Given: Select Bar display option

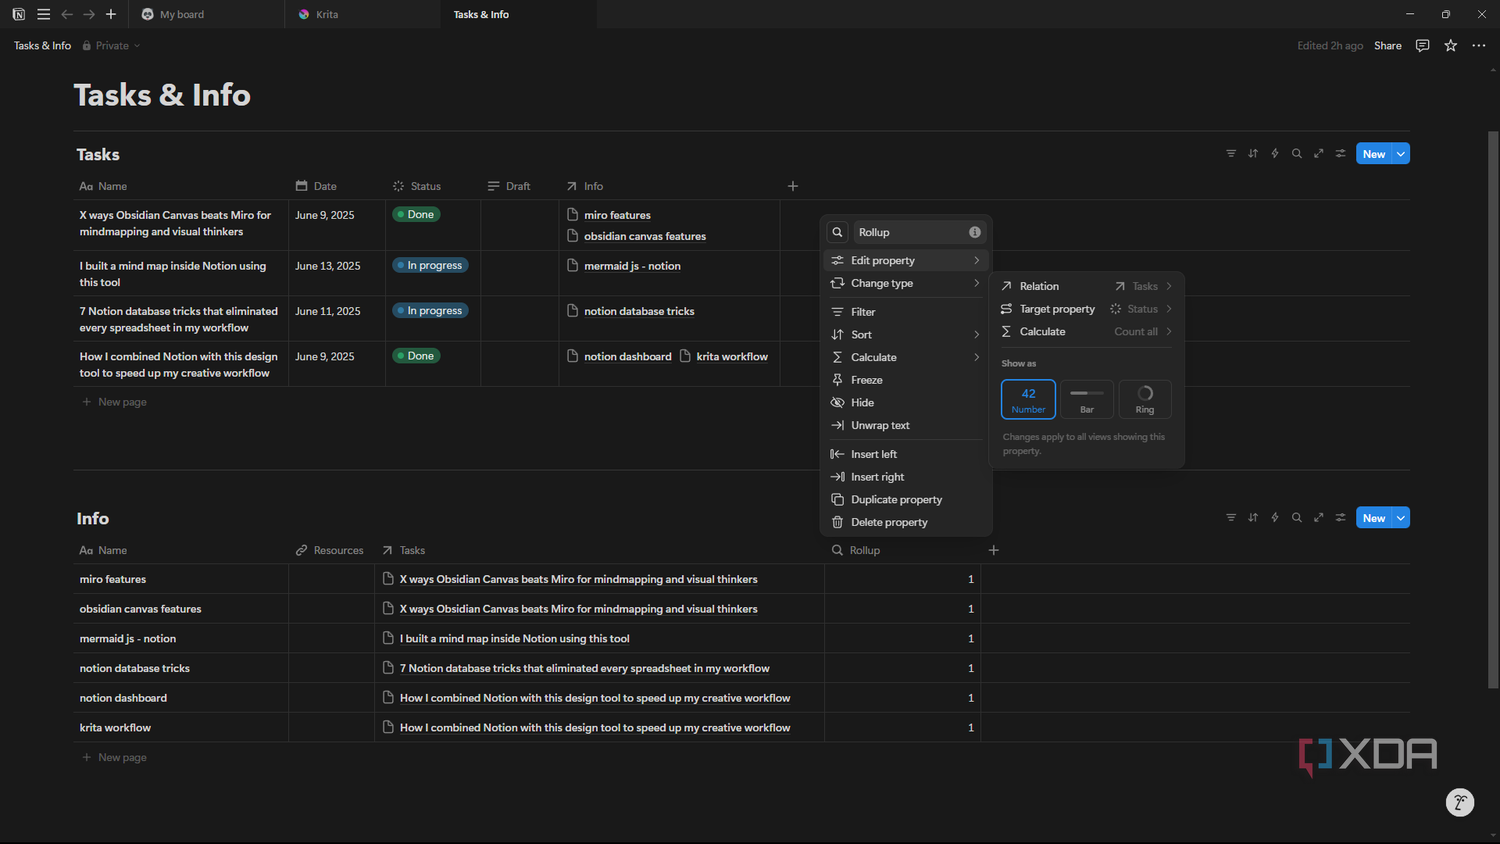Looking at the screenshot, I should [x=1087, y=399].
